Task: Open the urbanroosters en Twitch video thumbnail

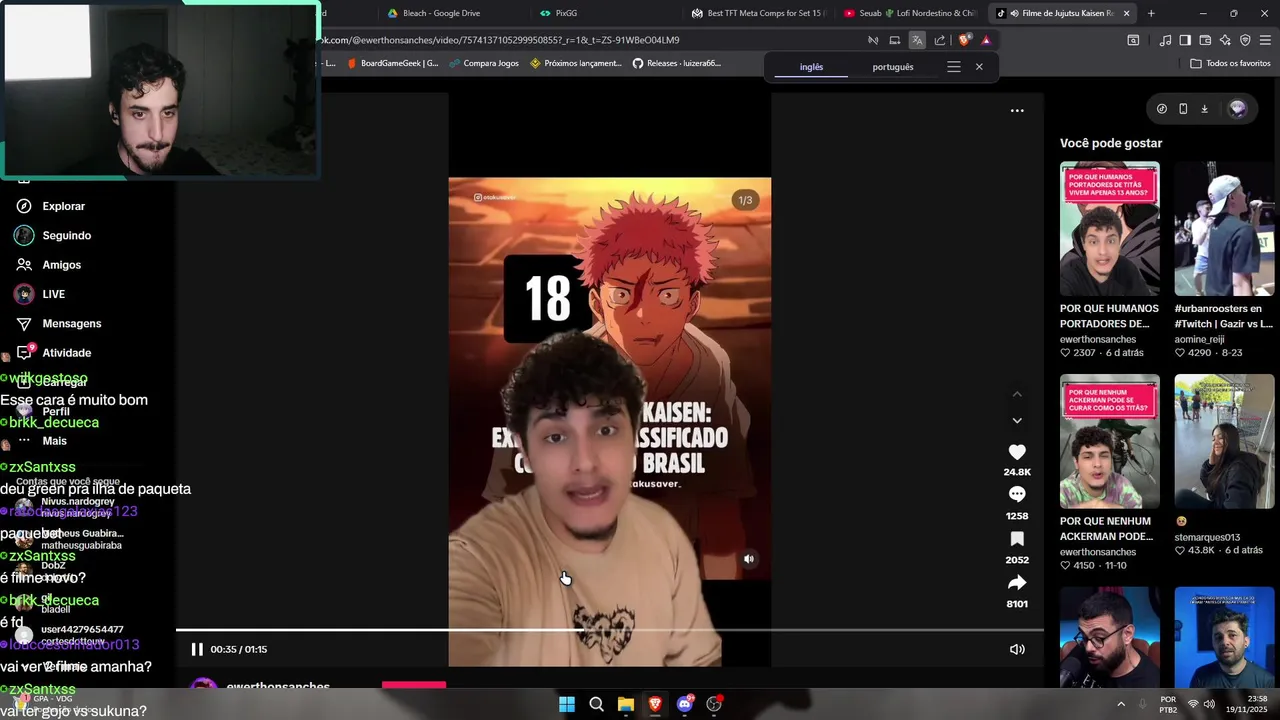Action: tap(1224, 228)
